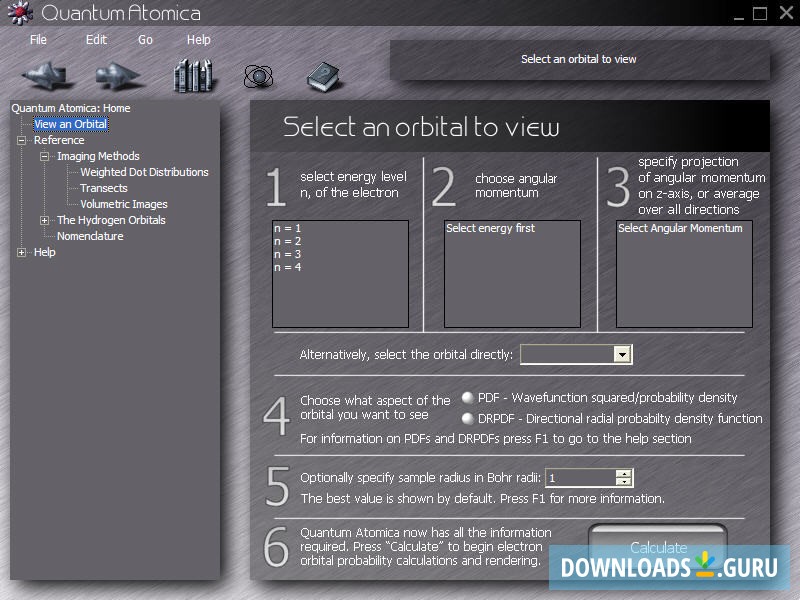The width and height of the screenshot is (800, 600).
Task: Click the back arrow navigation icon
Action: [47, 76]
